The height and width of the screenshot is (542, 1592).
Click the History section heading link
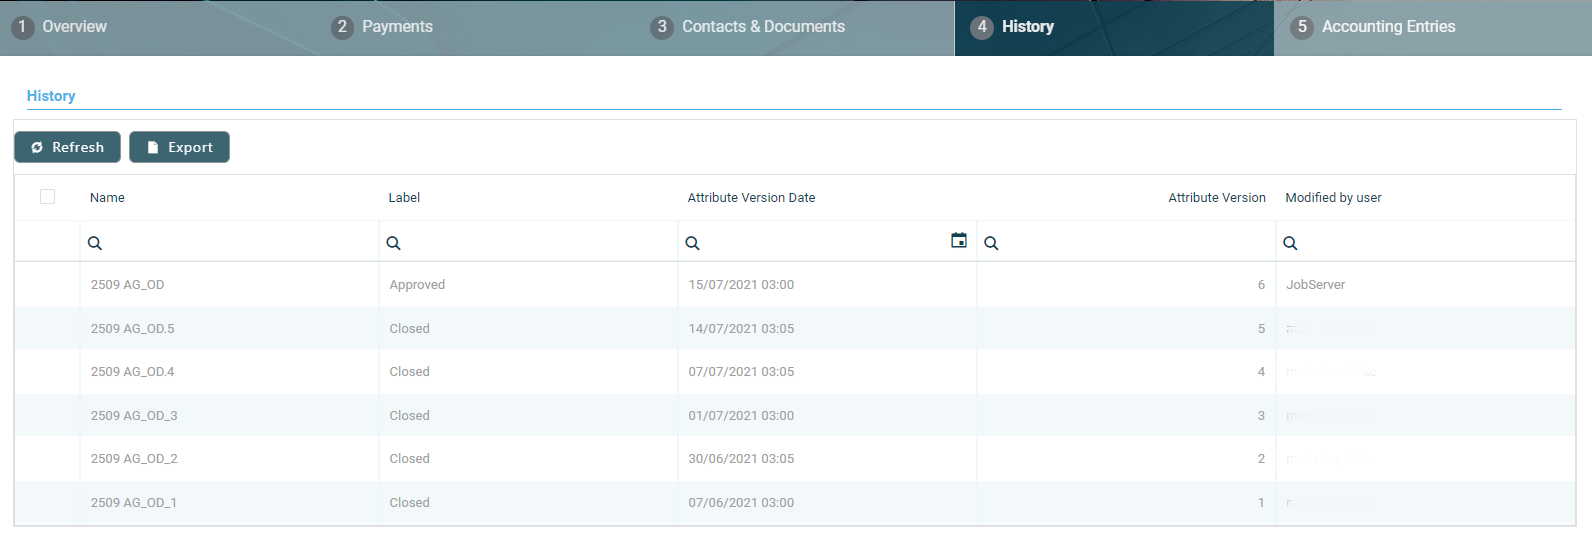tap(51, 96)
